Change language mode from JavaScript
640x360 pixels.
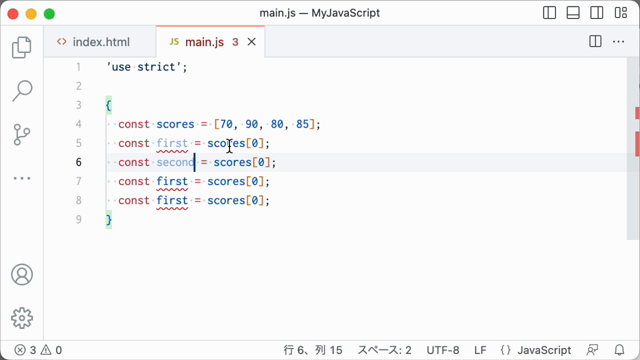coord(536,350)
